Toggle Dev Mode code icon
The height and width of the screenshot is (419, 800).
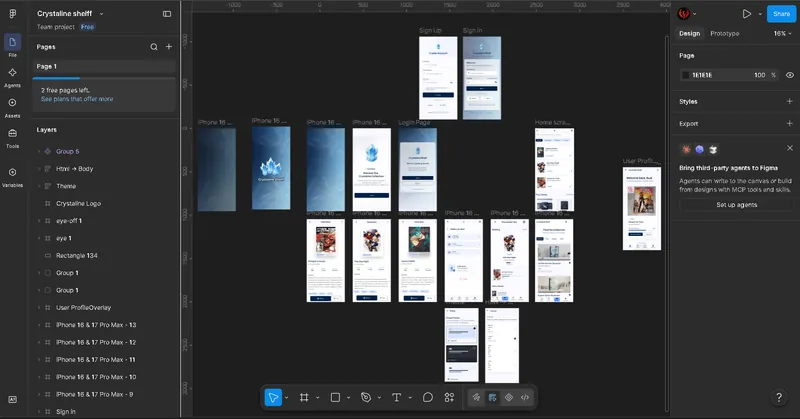(x=525, y=397)
